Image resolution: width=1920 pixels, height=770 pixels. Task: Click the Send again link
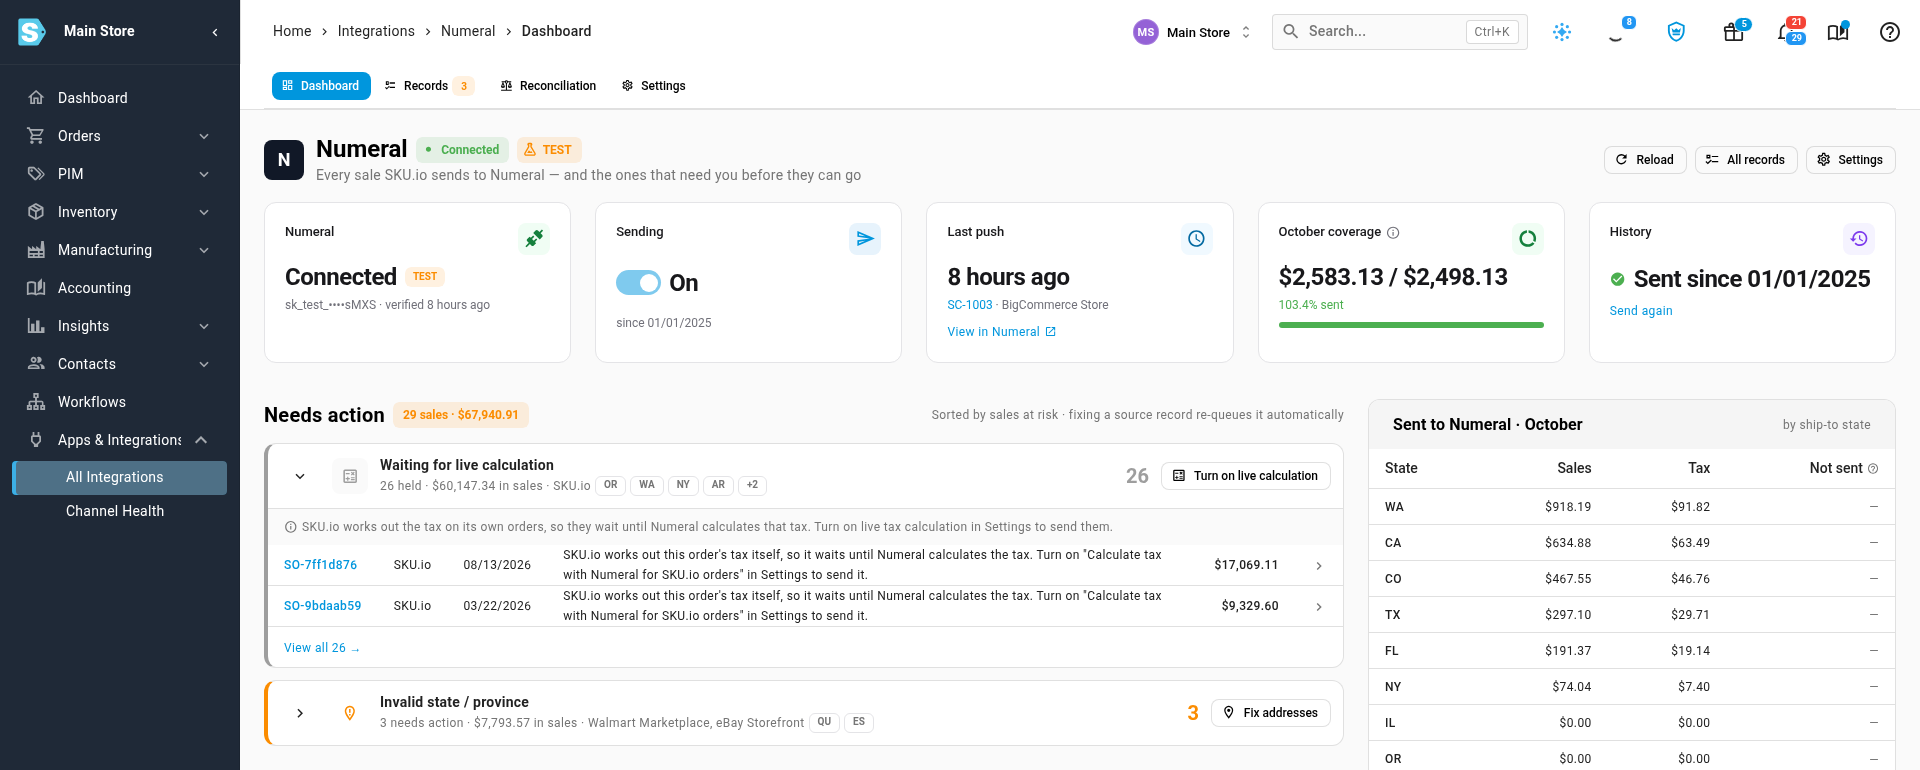coord(1641,311)
